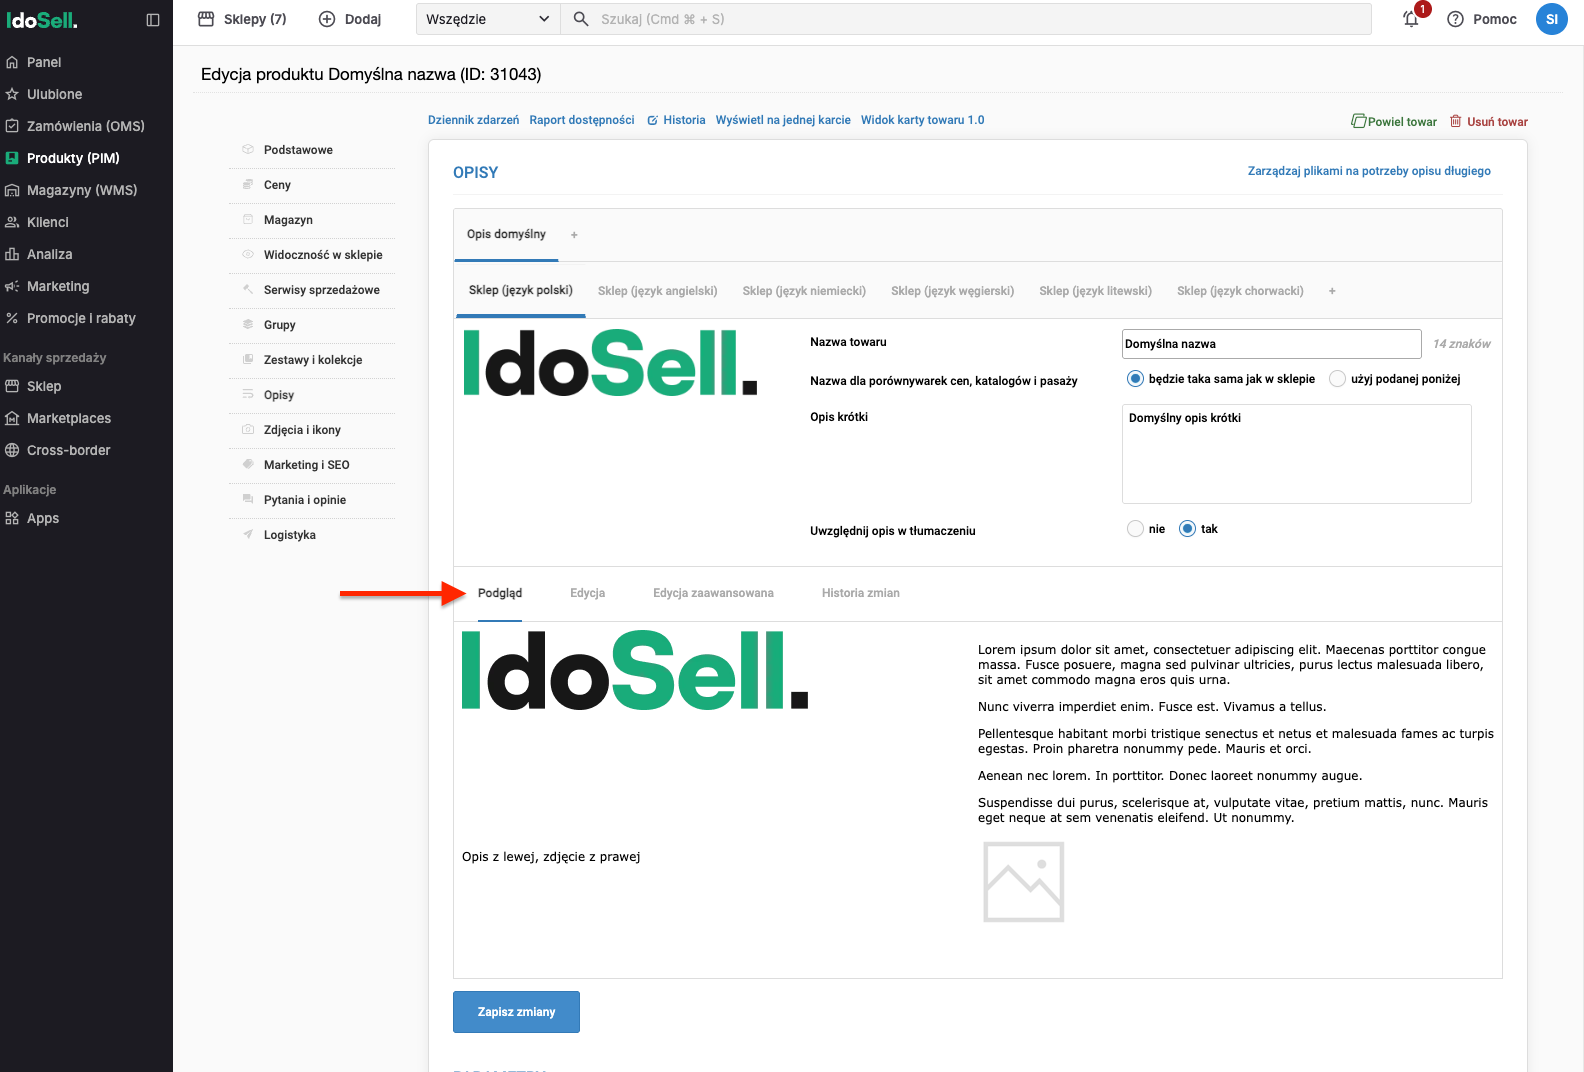Open Dziennik zdarzeń link
1584x1072 pixels.
(473, 120)
